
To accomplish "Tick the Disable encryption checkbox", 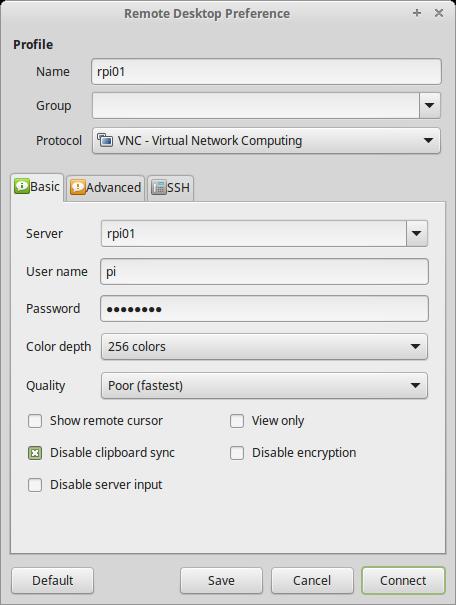I will point(237,453).
